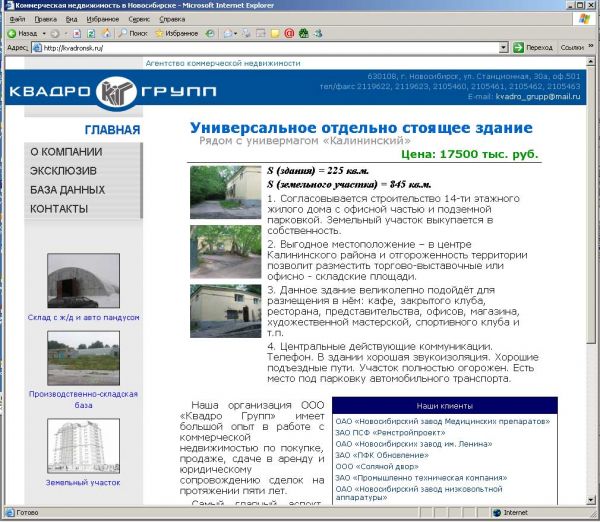Click the yellow note toolbar icon

[275, 34]
